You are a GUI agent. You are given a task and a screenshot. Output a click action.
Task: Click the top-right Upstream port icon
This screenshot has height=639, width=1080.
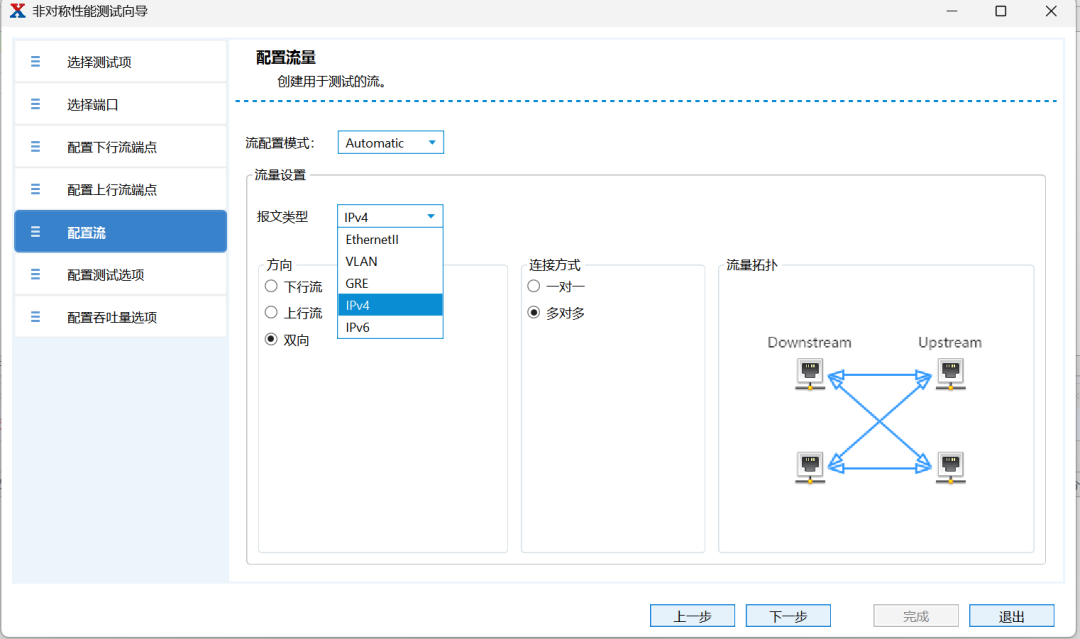[x=950, y=374]
